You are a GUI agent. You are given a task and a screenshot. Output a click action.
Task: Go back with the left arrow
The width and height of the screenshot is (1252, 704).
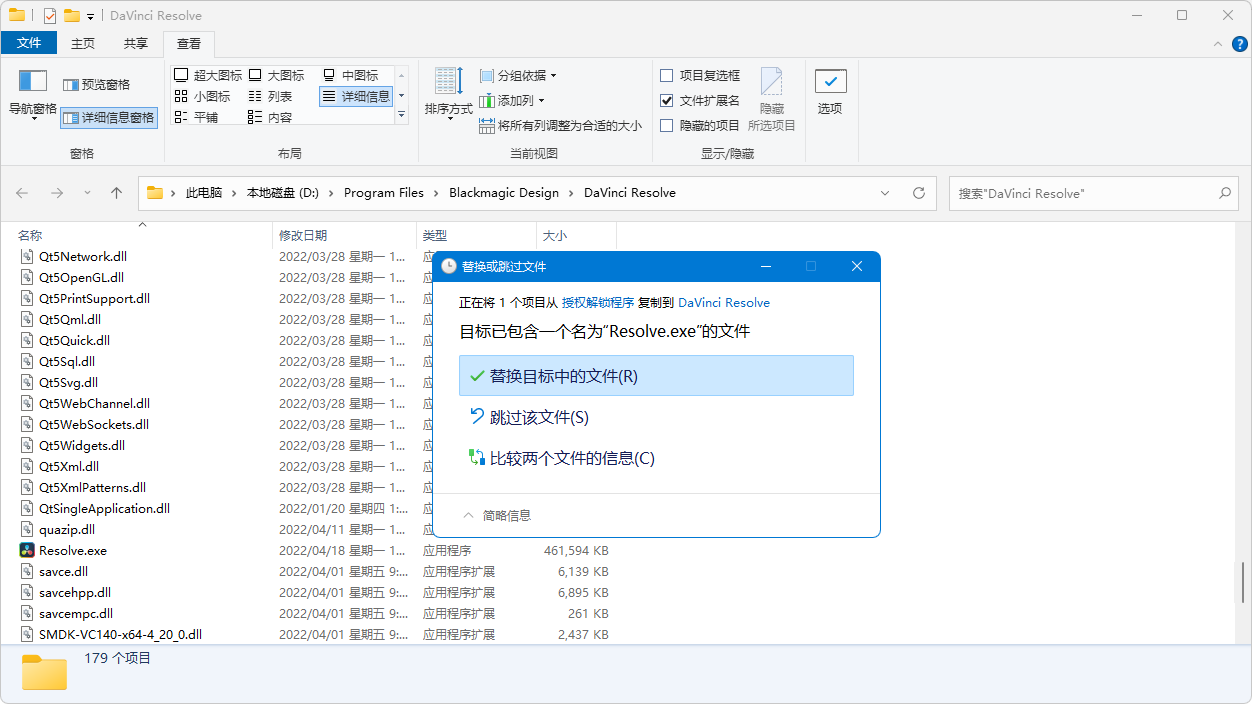click(22, 193)
